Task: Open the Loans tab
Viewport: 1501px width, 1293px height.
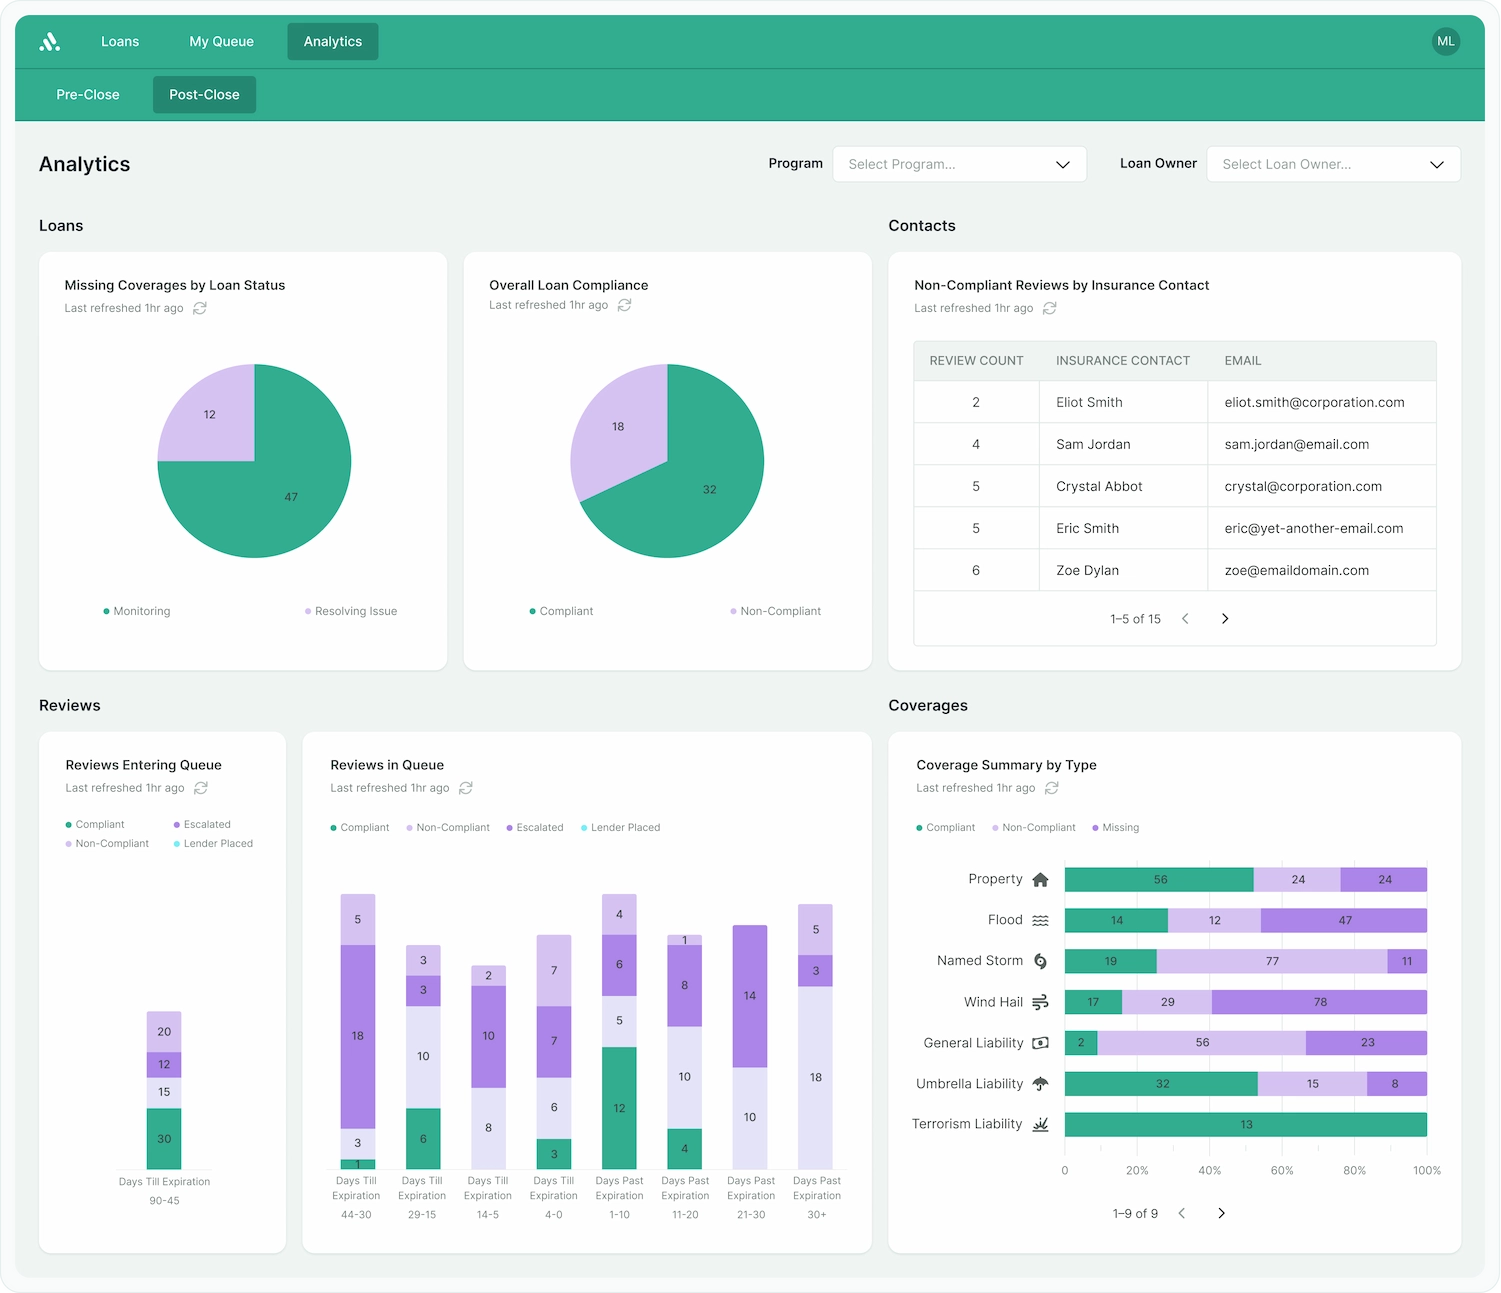Action: pyautogui.click(x=120, y=42)
